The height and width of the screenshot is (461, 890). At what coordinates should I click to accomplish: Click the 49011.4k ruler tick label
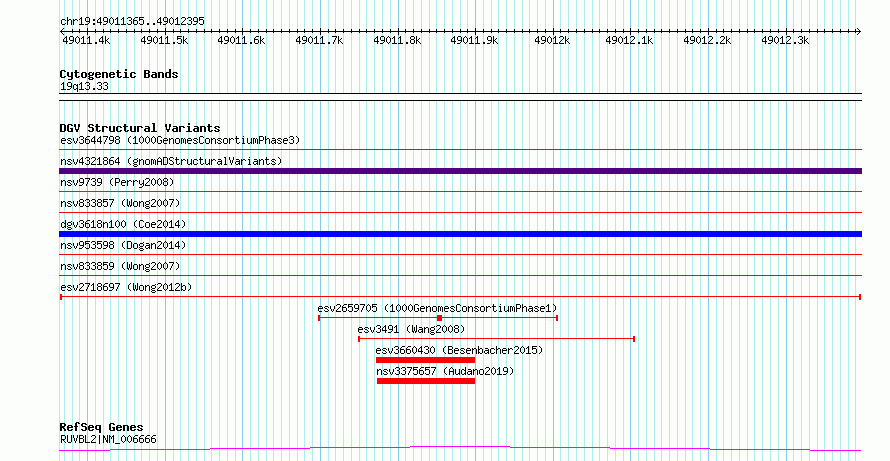point(86,40)
